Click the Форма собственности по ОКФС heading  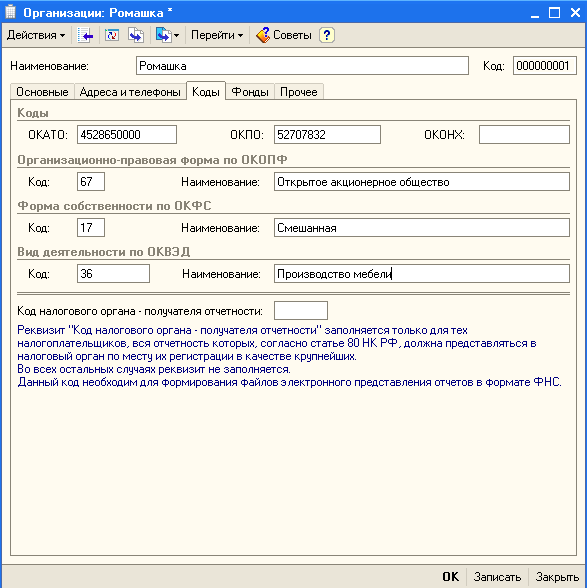[114, 206]
